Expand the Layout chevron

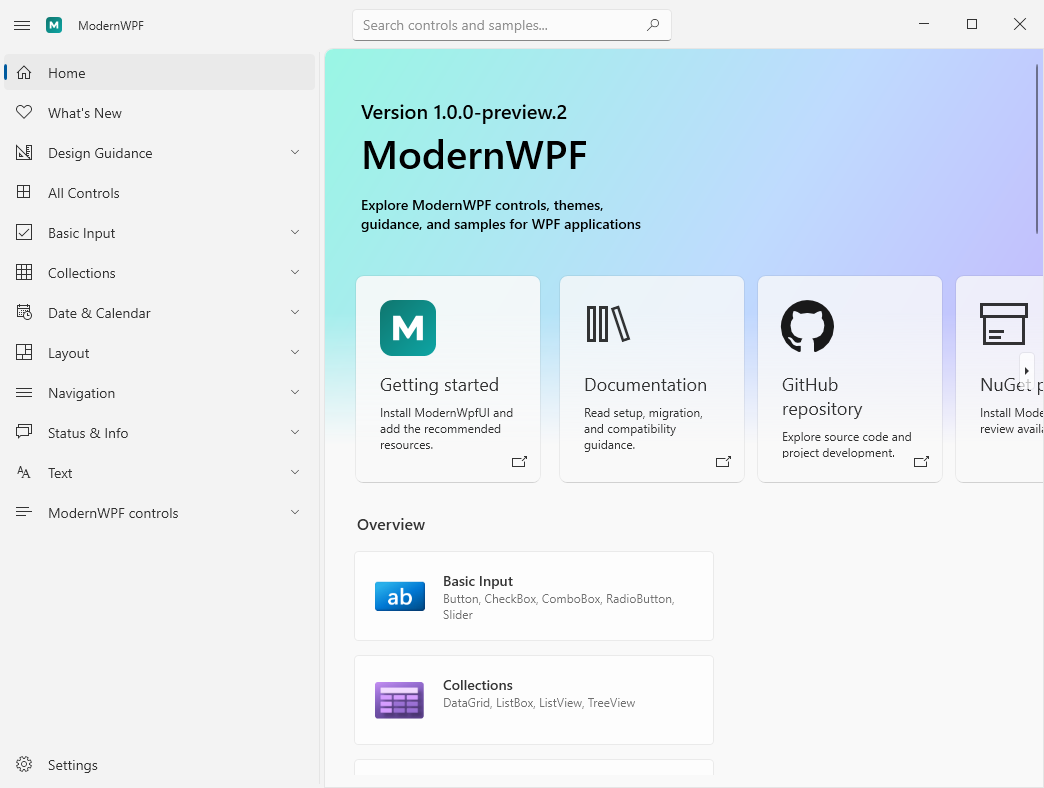tap(295, 352)
